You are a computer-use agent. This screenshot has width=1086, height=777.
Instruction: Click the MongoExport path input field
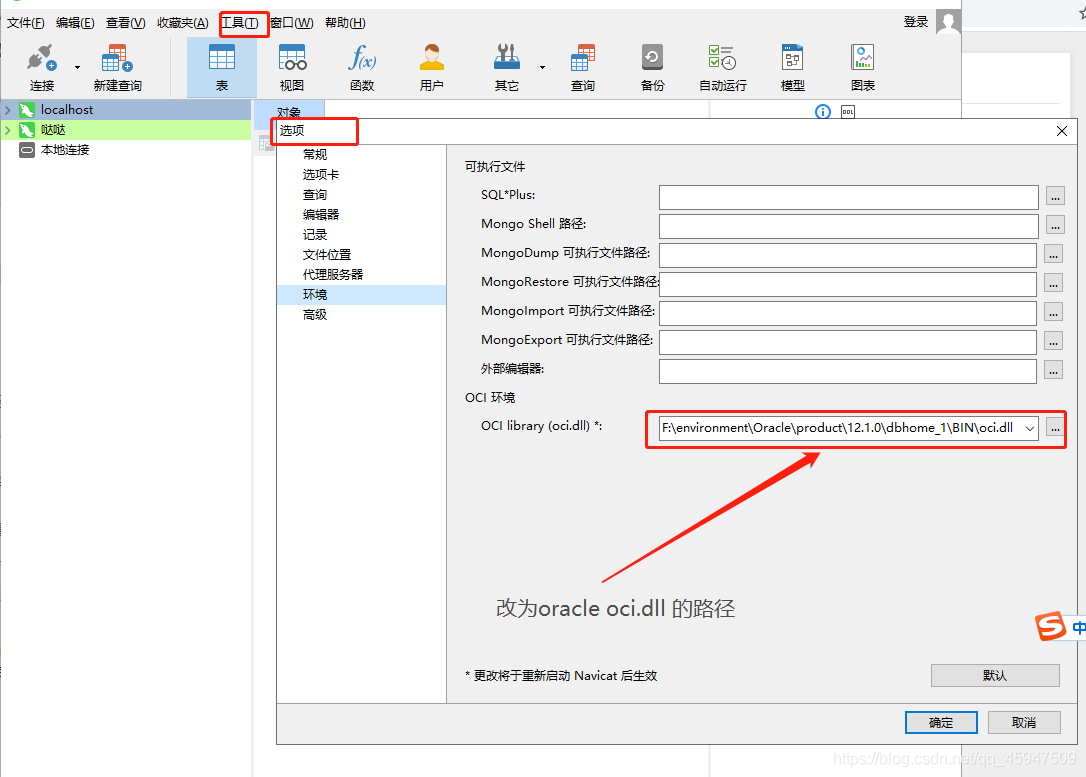(x=848, y=342)
